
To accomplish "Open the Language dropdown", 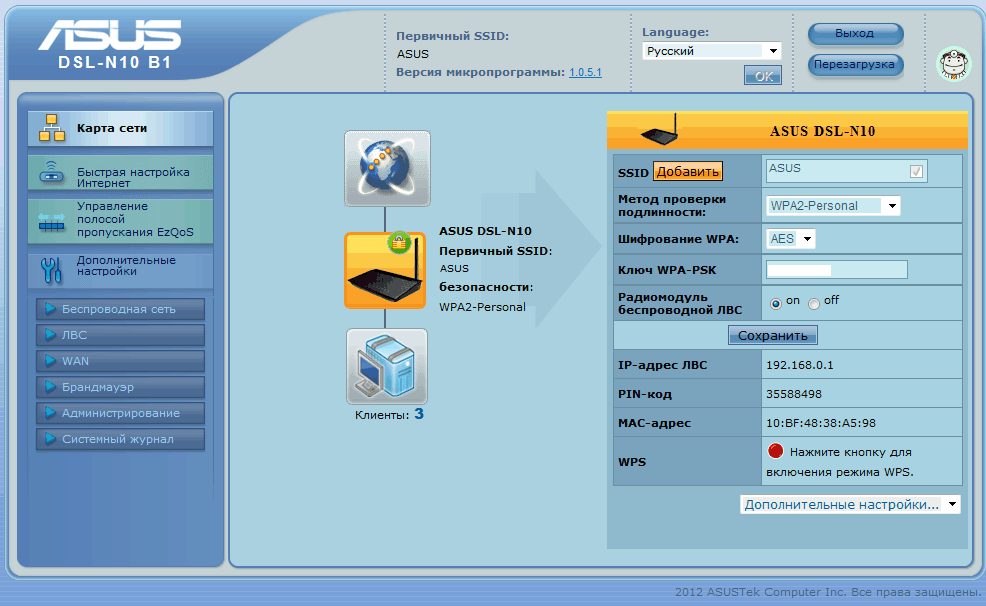I will point(711,51).
